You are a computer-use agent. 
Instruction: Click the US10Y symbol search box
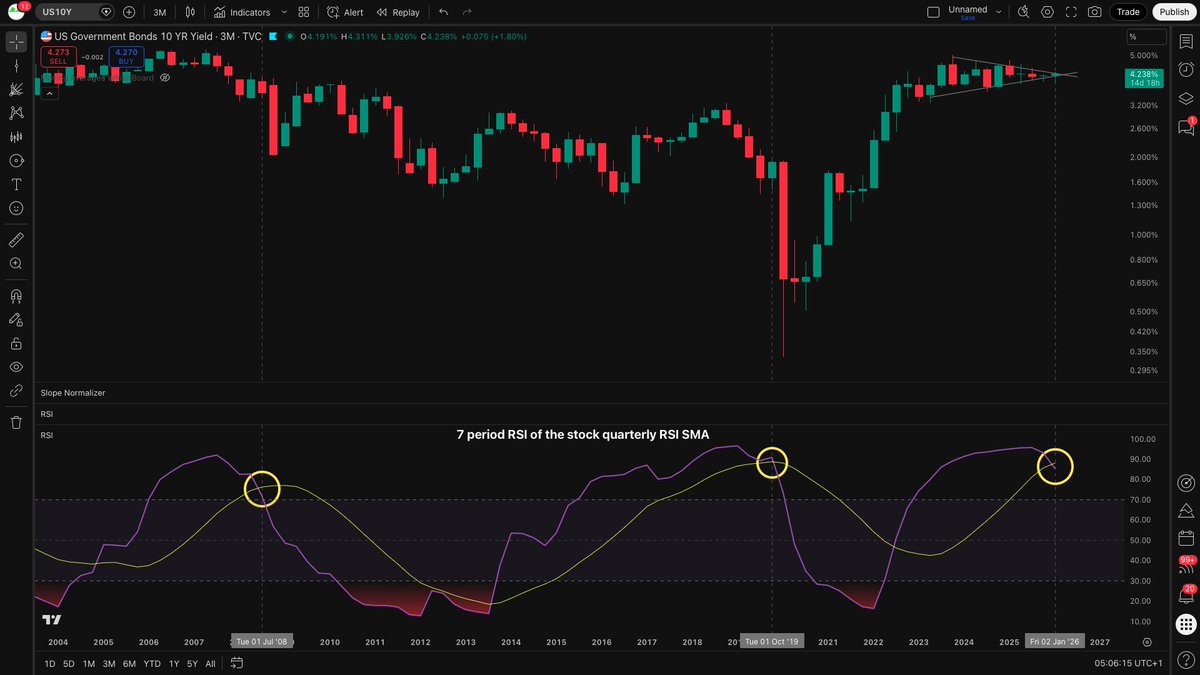78,12
